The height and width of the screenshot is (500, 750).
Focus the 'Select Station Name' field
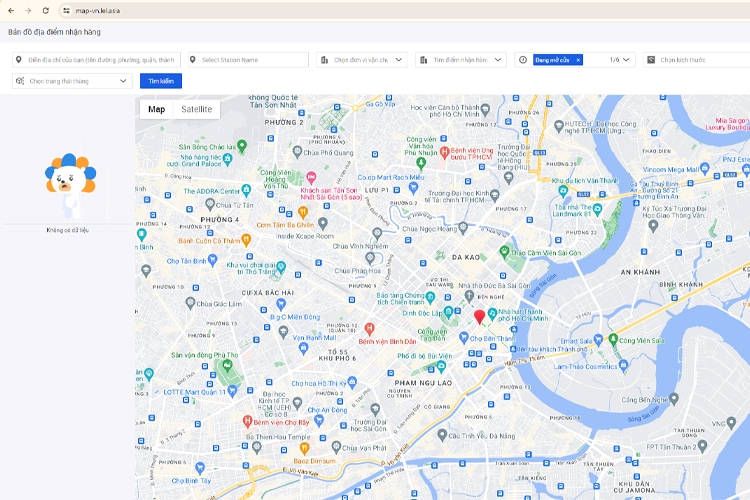(x=250, y=60)
